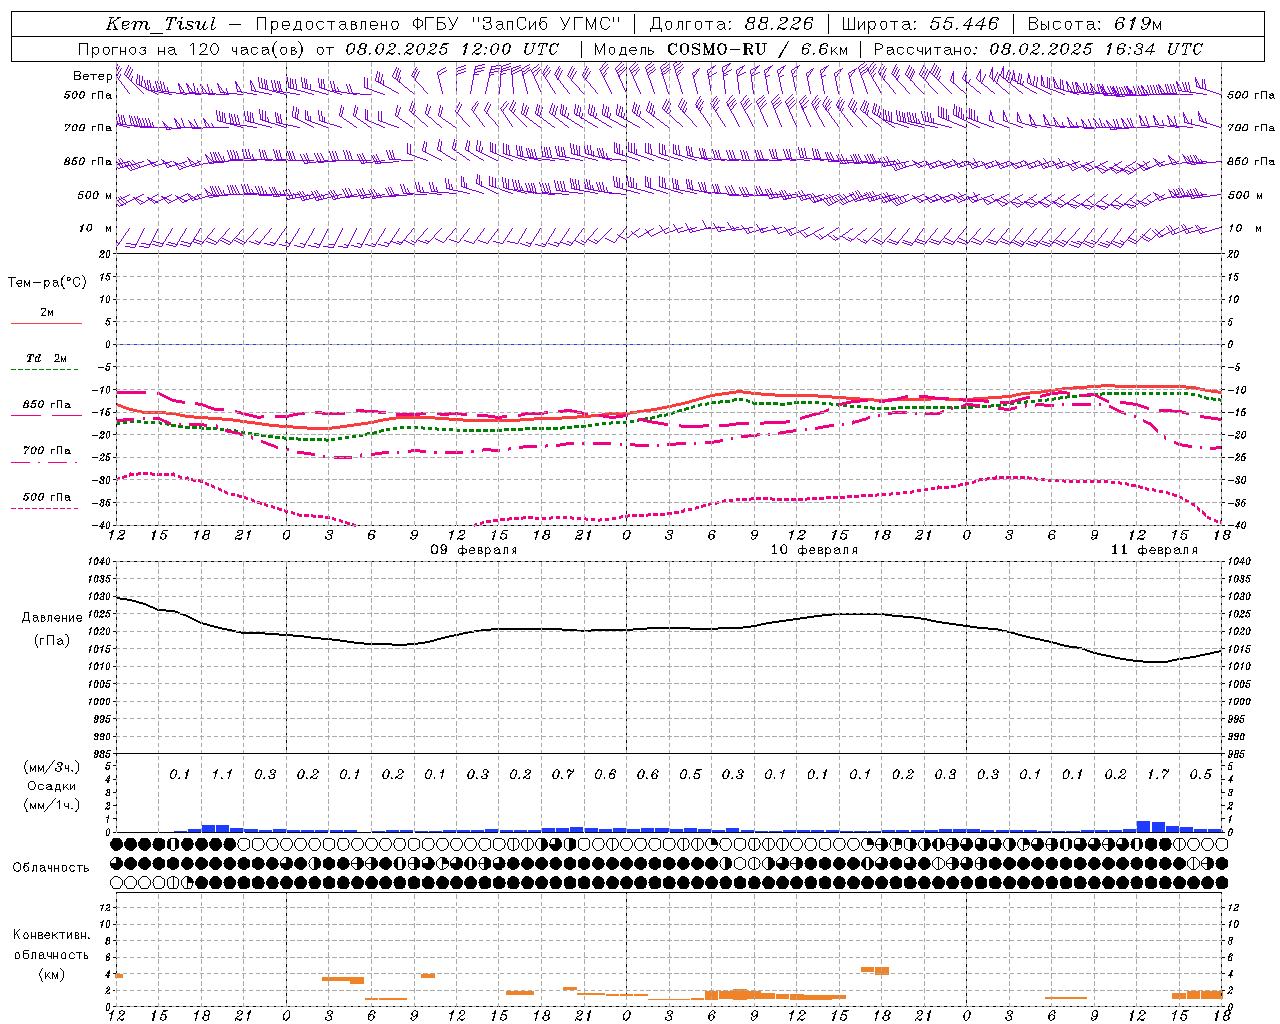Image resolution: width=1280 pixels, height=1024 pixels.
Task: Click the model name COSMO-RU / 6.6км
Action: pyautogui.click(x=757, y=49)
